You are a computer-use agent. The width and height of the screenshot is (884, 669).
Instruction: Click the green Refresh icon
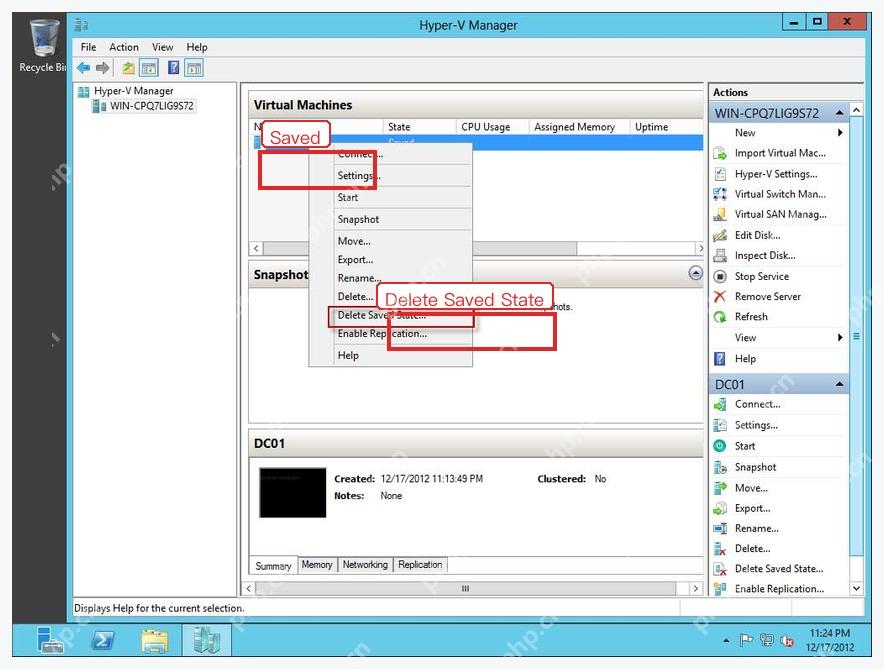click(x=720, y=317)
